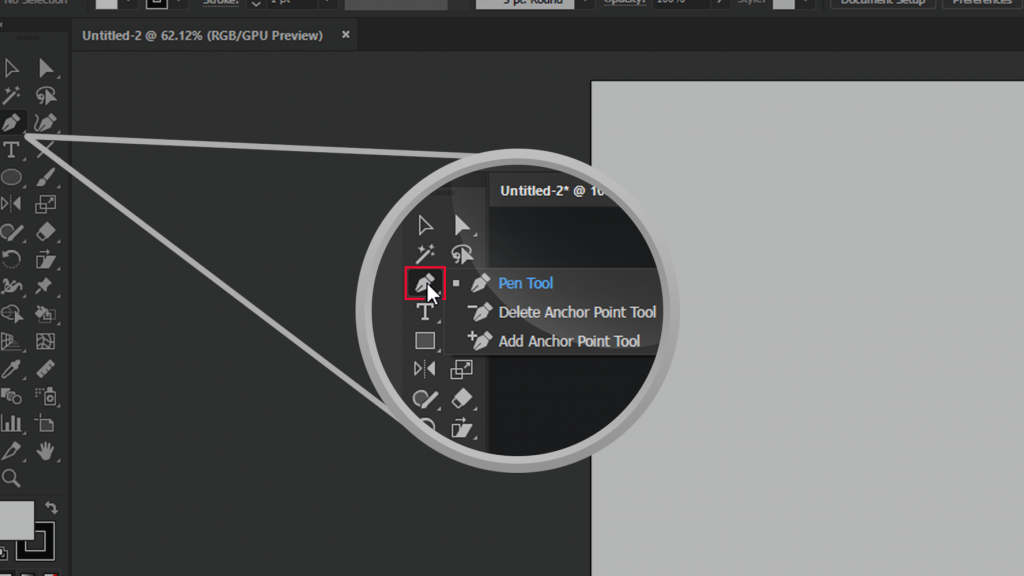Select the Live Paint Bucket tool
Image resolution: width=1024 pixels, height=576 pixels.
tap(45, 314)
